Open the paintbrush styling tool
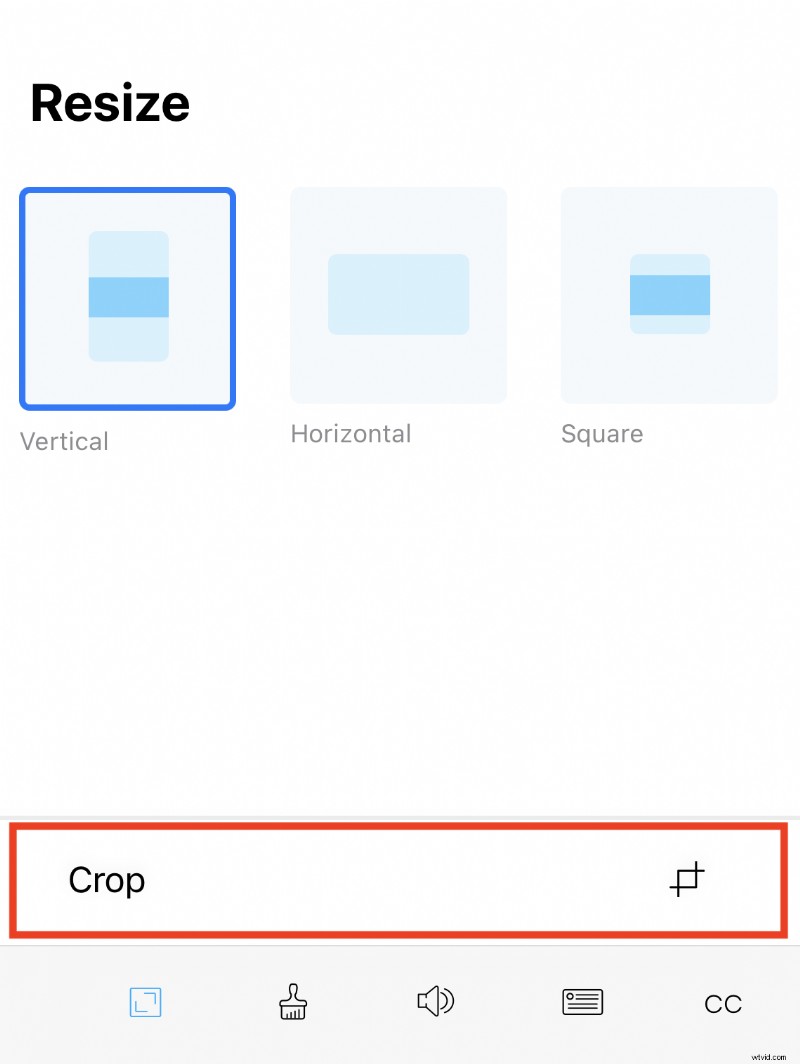The height and width of the screenshot is (1064, 800). (292, 1002)
